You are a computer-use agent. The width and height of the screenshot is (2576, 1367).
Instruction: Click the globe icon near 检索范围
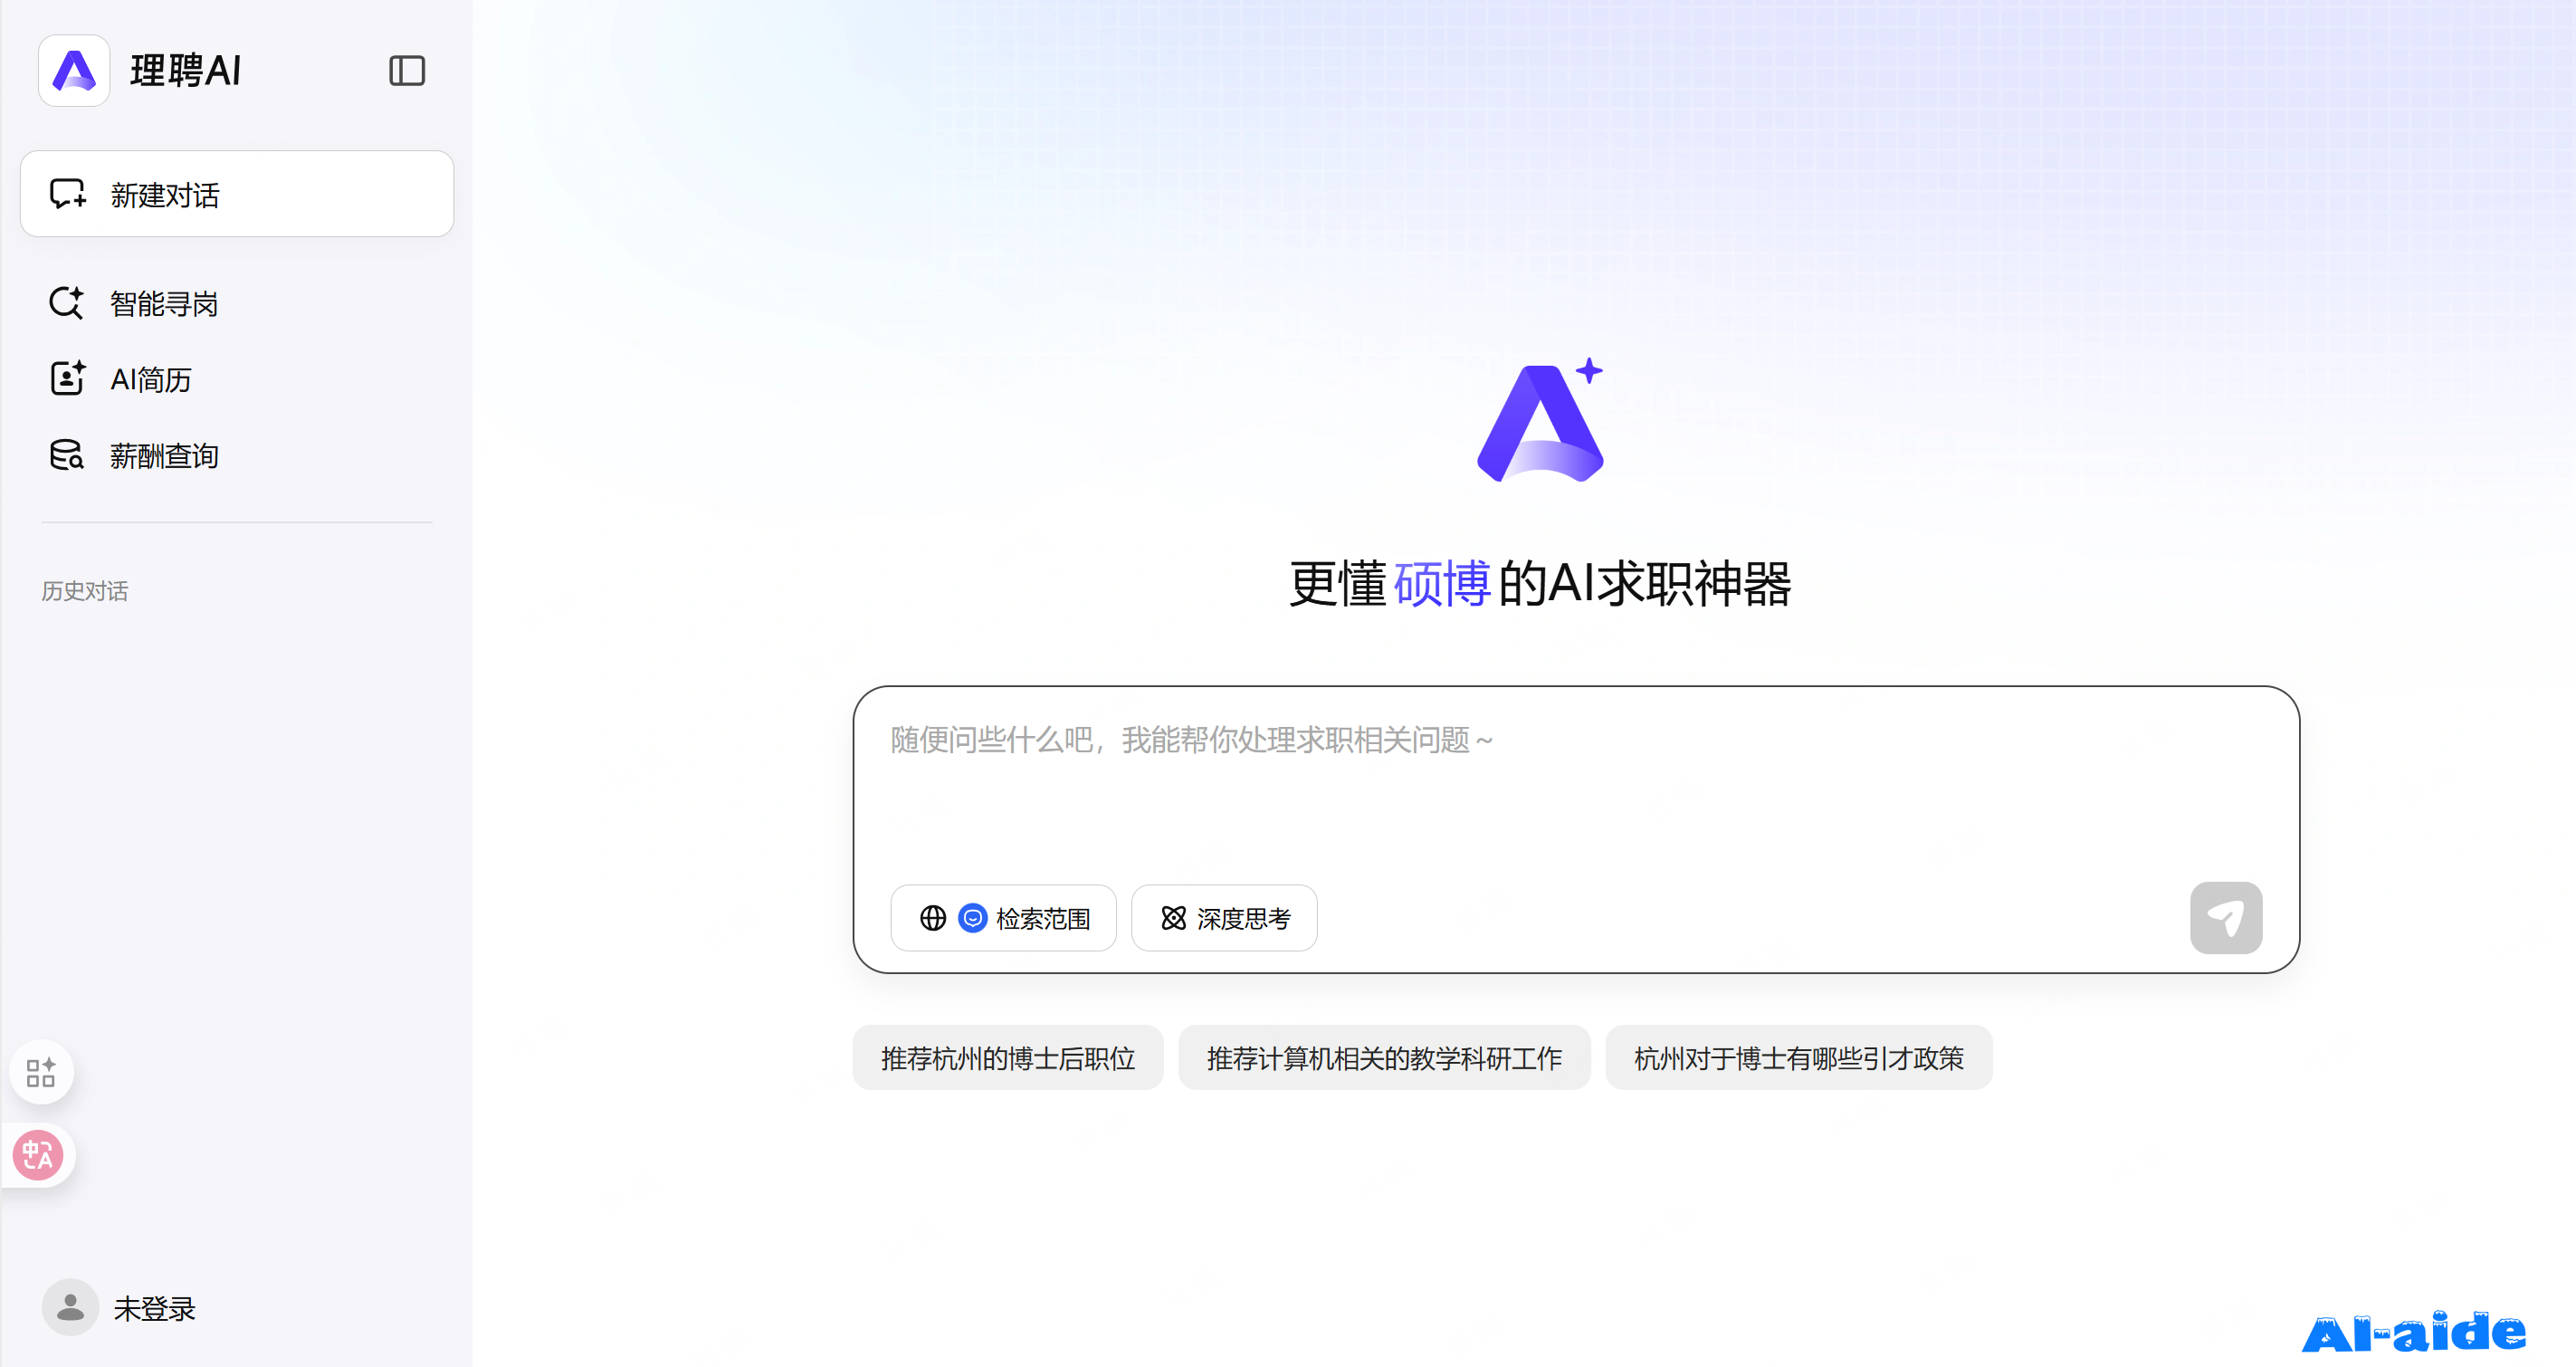tap(933, 918)
